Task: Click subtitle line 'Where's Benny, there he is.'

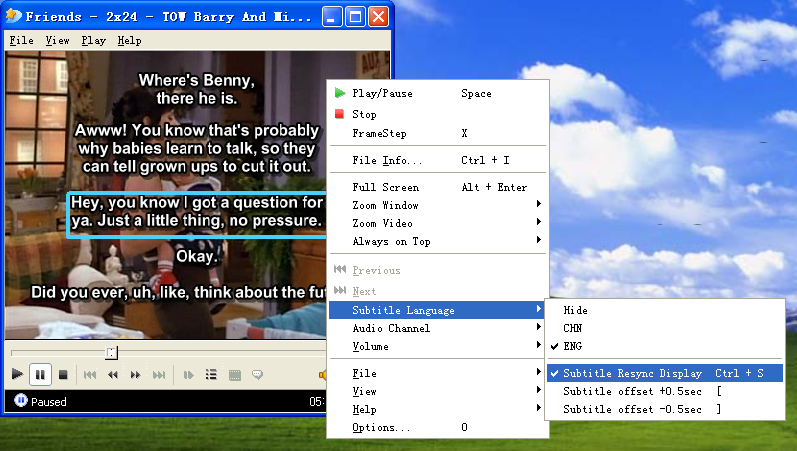Action: pyautogui.click(x=197, y=89)
